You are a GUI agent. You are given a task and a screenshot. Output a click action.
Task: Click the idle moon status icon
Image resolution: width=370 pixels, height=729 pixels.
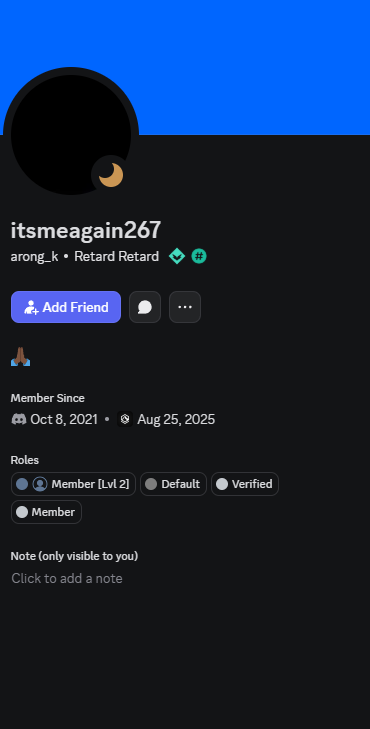111,175
